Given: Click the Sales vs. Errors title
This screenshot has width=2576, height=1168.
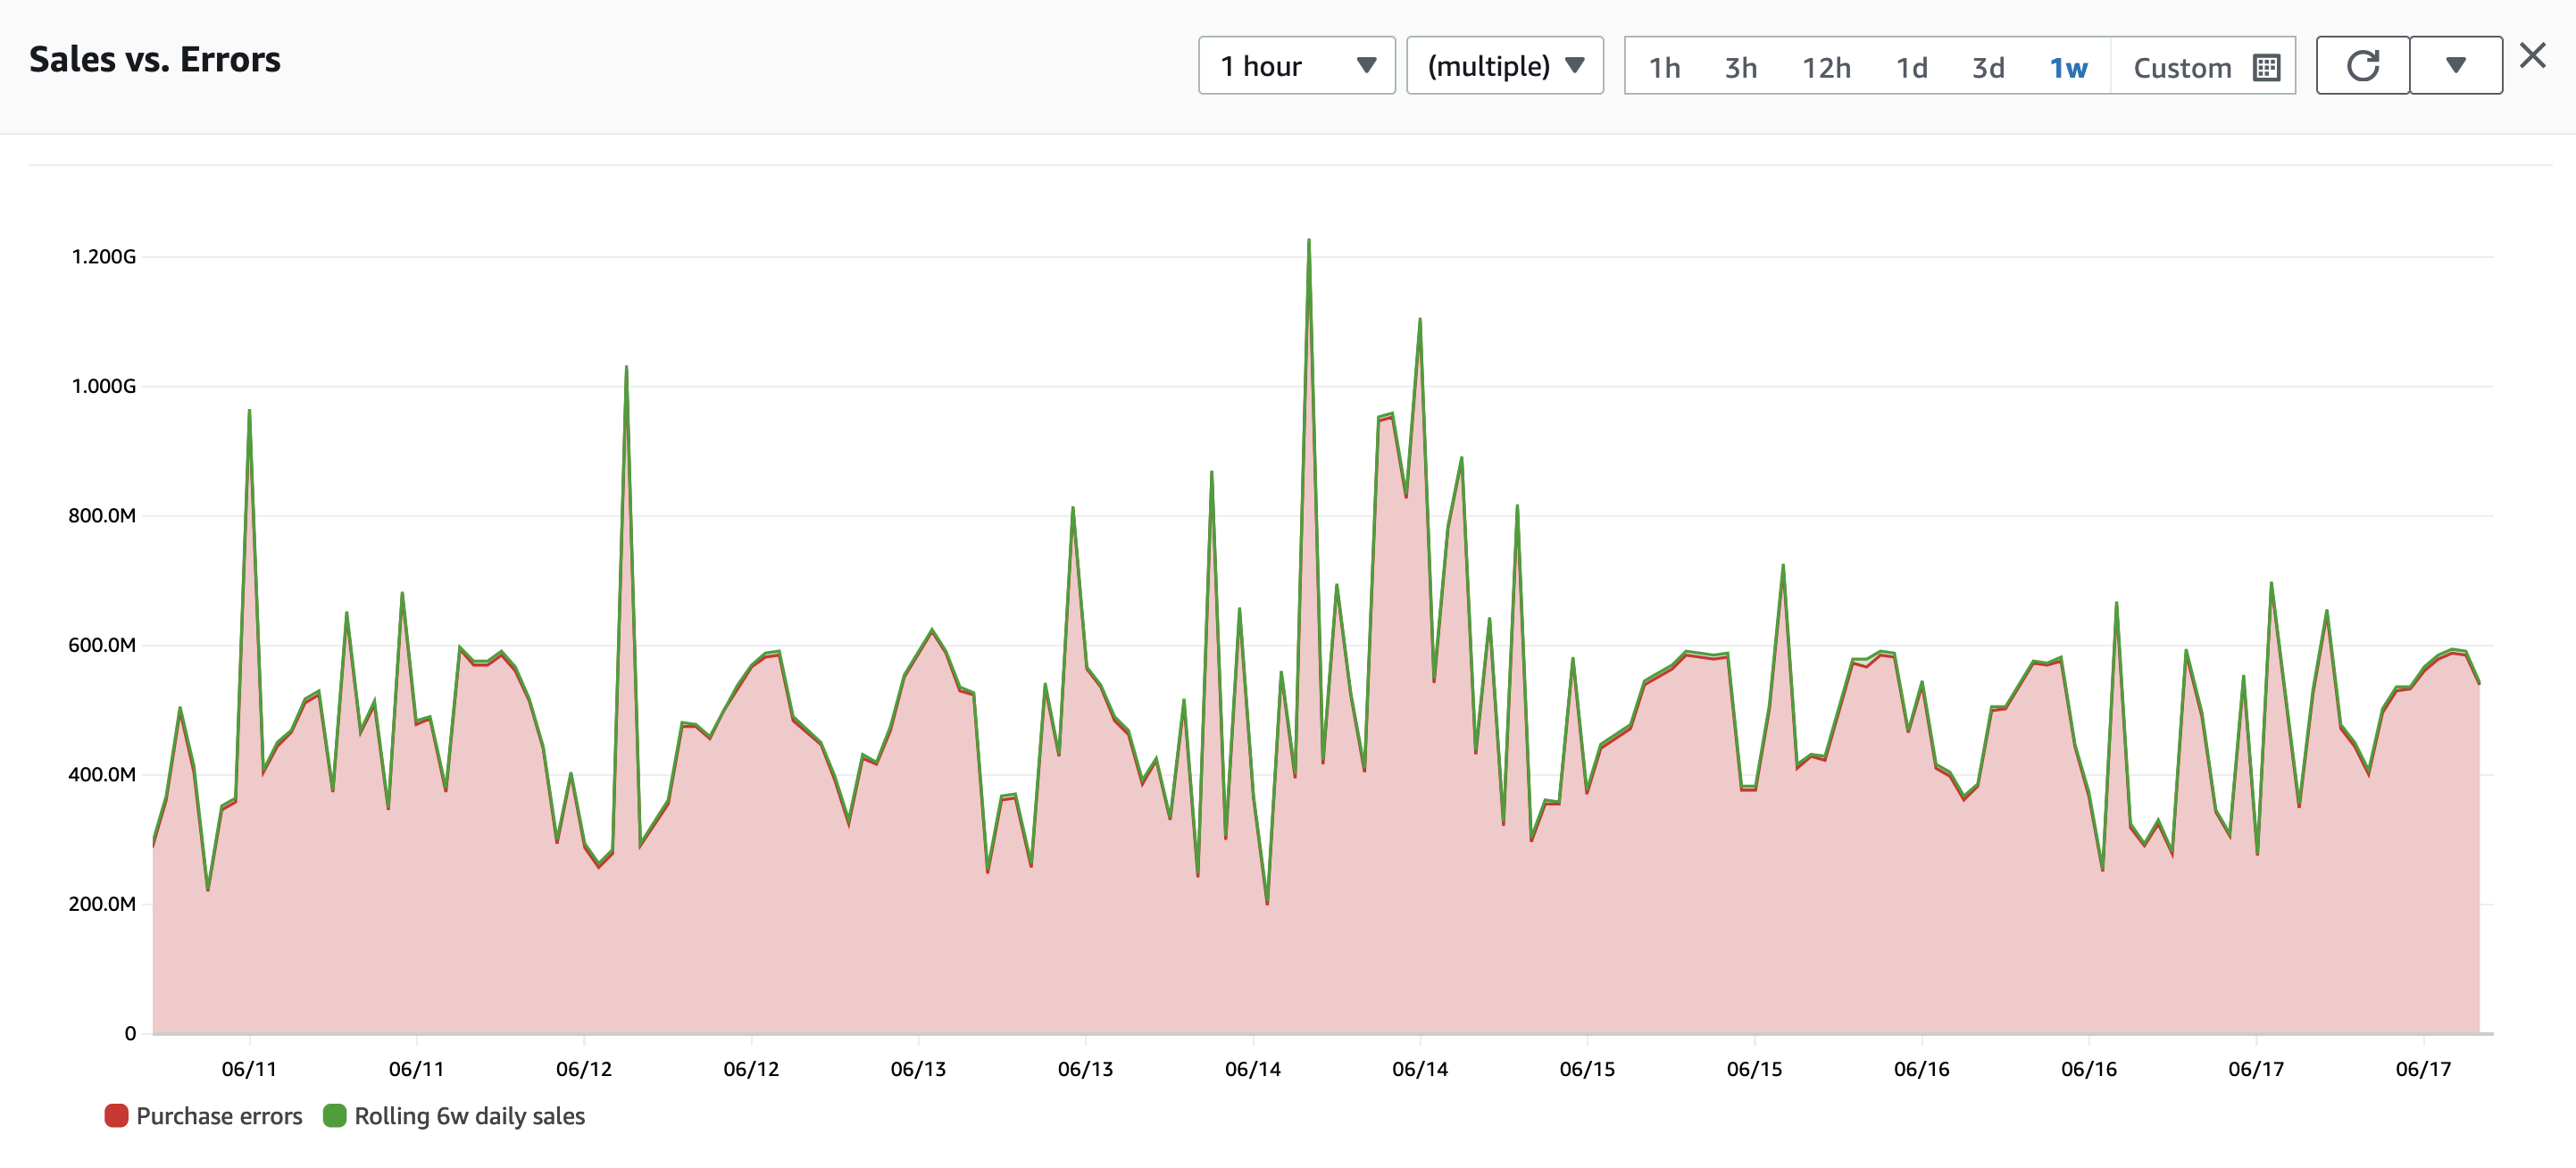Looking at the screenshot, I should point(155,60).
